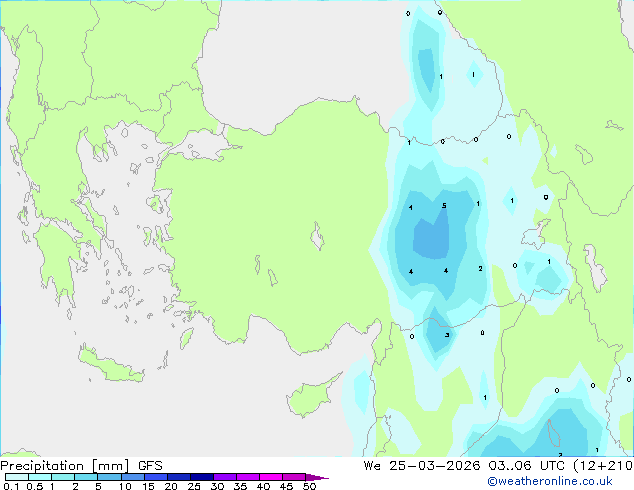This screenshot has height=490, width=634.
Task: Click the '03..06 UTC' time range text
Action: (526, 465)
